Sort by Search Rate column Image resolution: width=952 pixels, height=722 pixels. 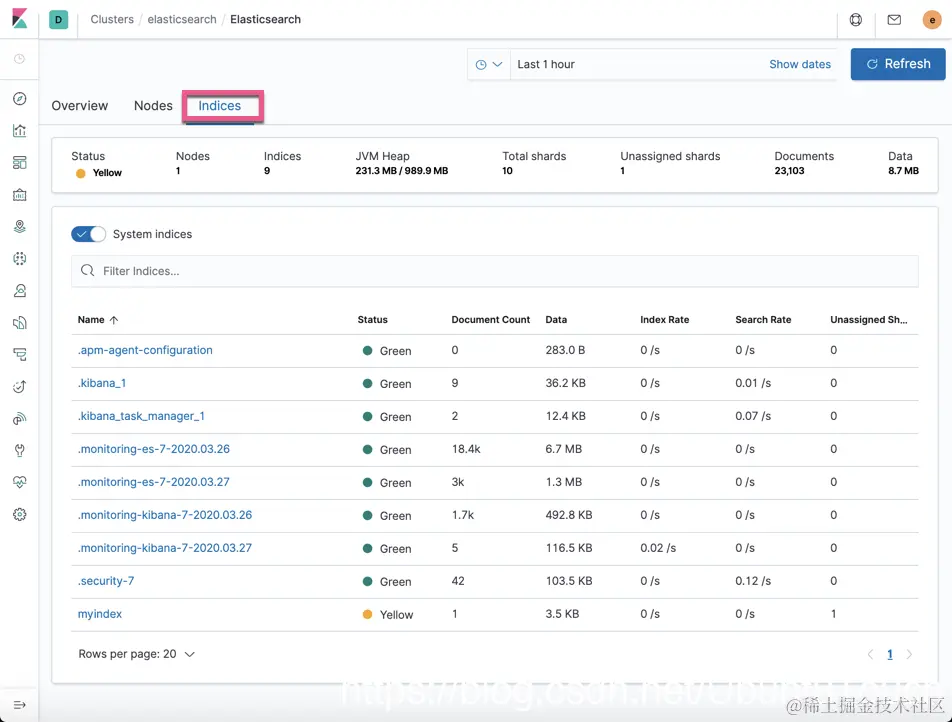click(763, 319)
